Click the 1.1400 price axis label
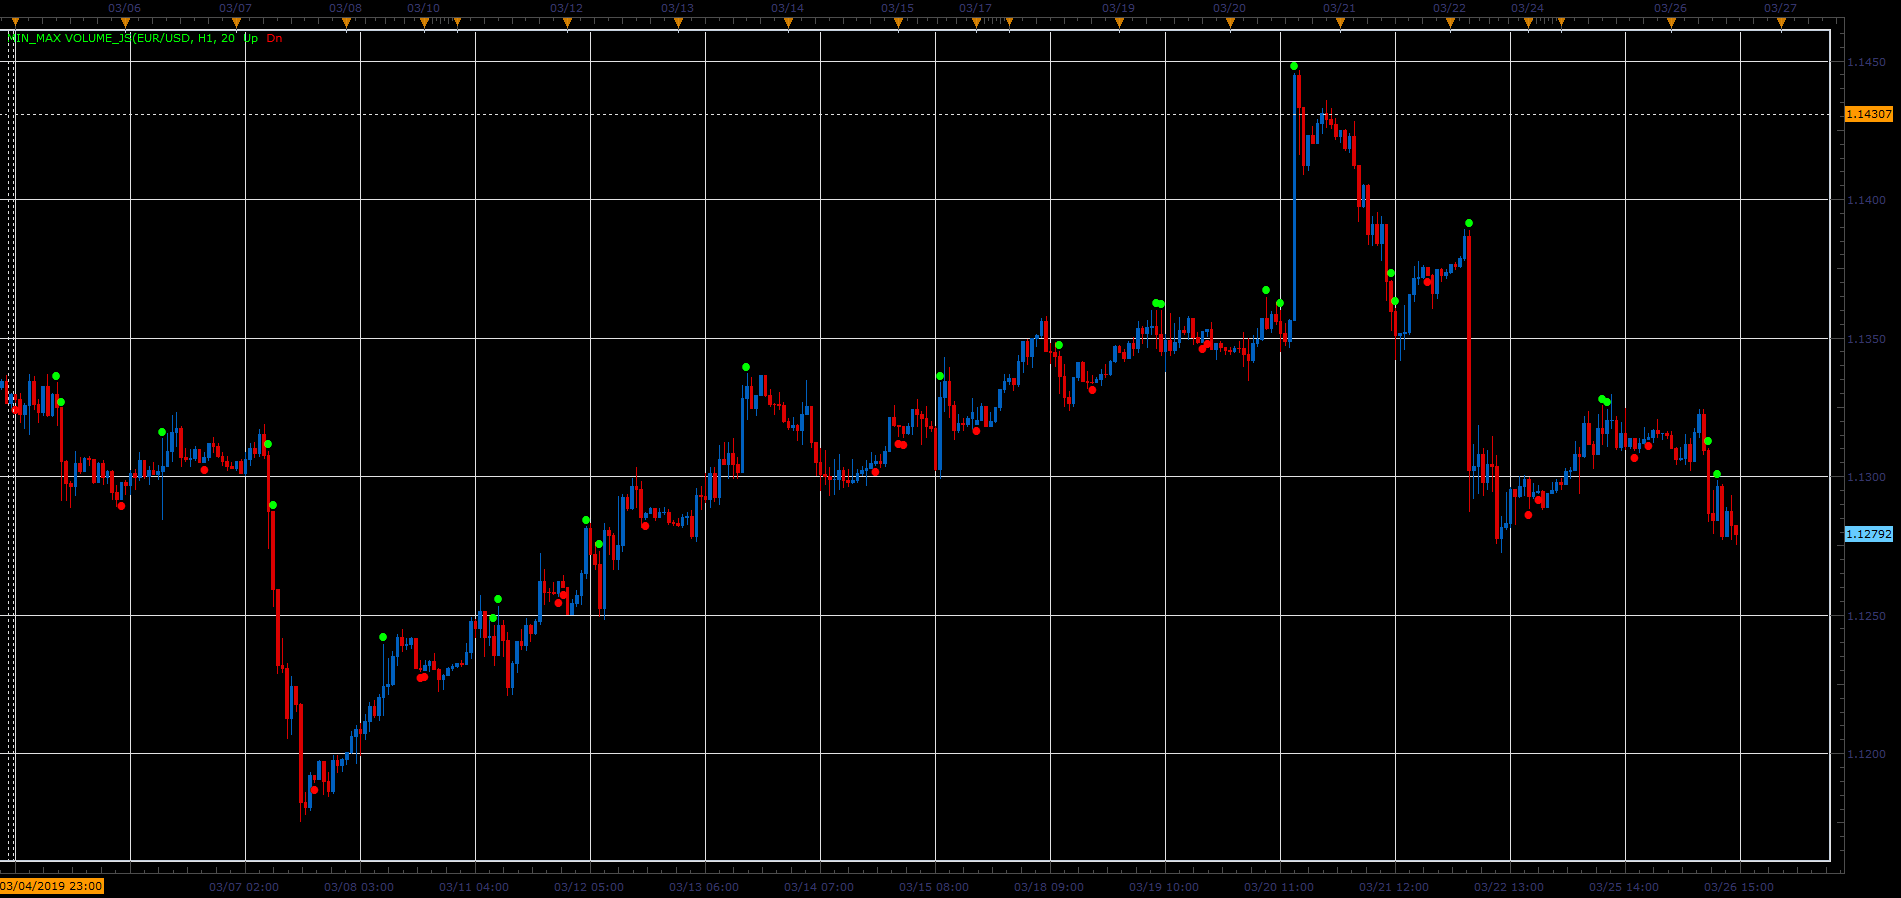Viewport: 1901px width, 898px height. [x=1866, y=200]
